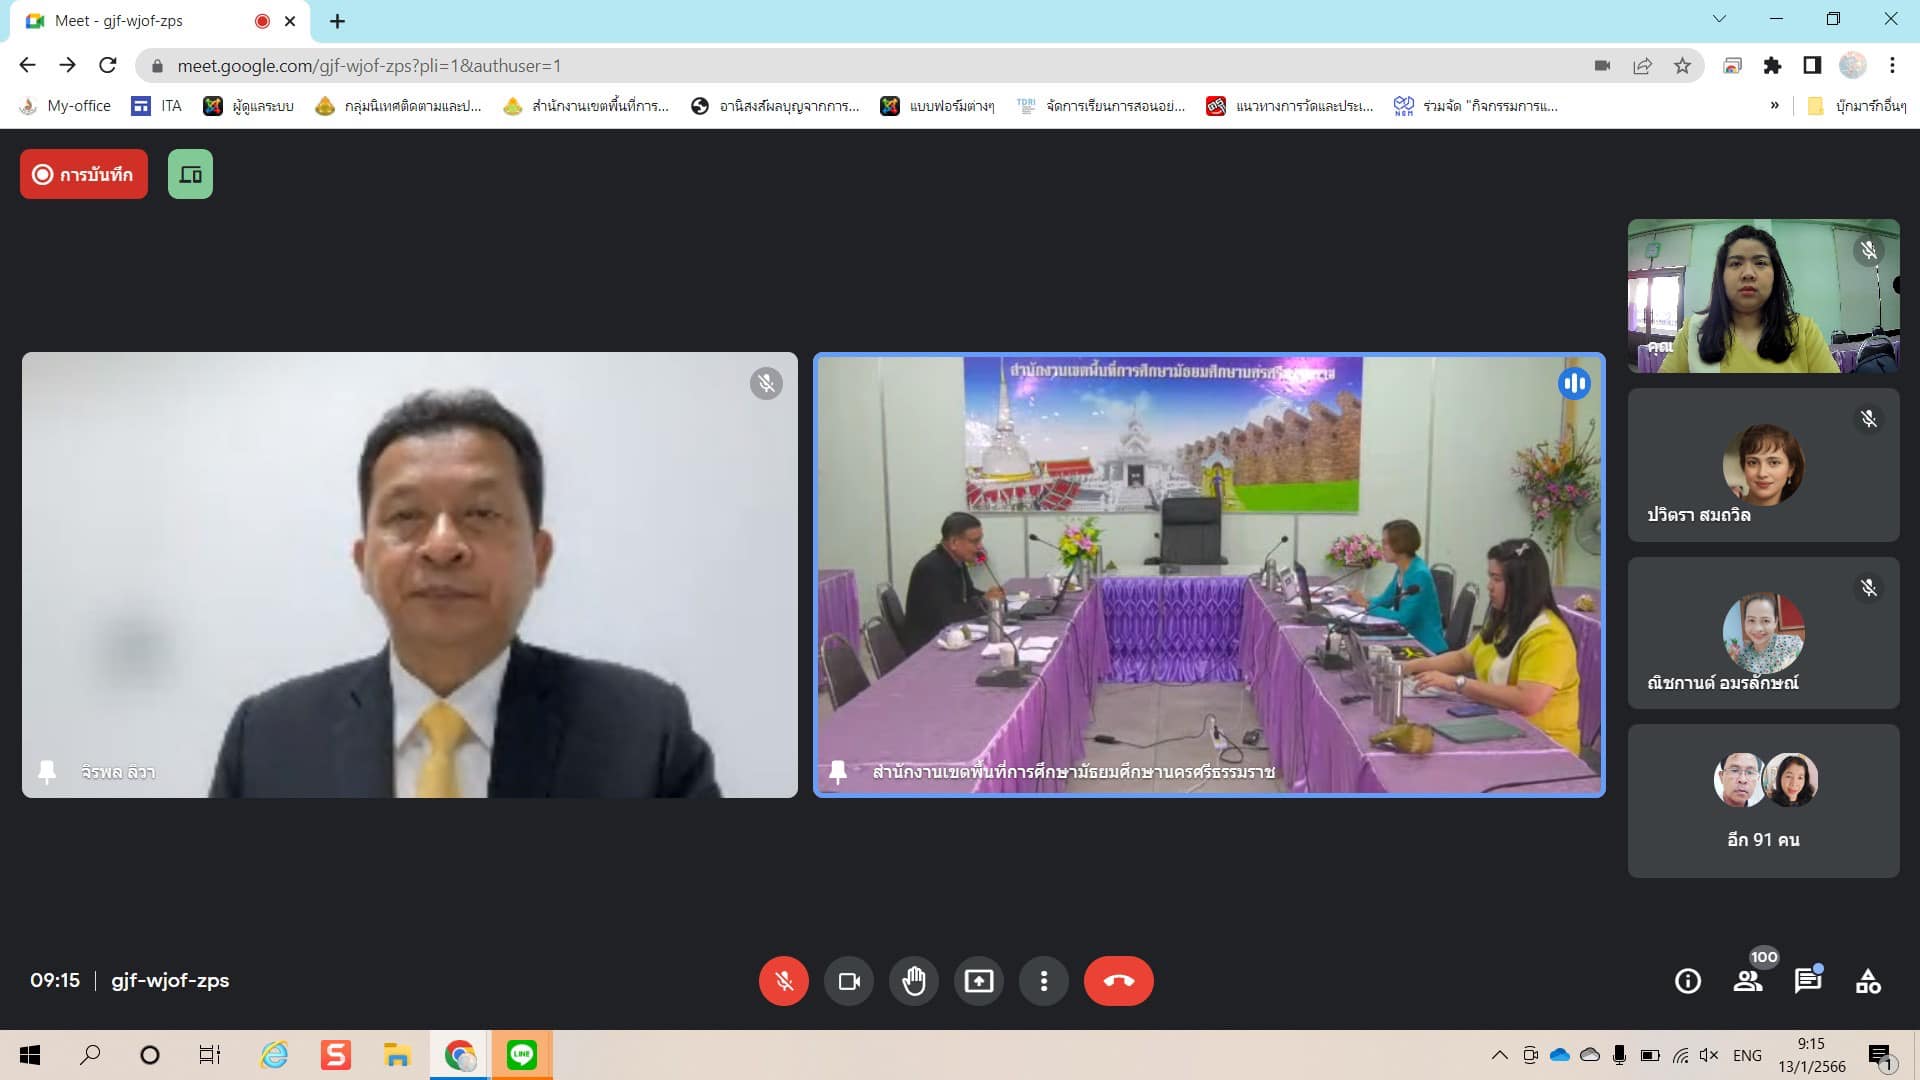Open the My-office bookmark
This screenshot has width=1920, height=1080.
[65, 105]
